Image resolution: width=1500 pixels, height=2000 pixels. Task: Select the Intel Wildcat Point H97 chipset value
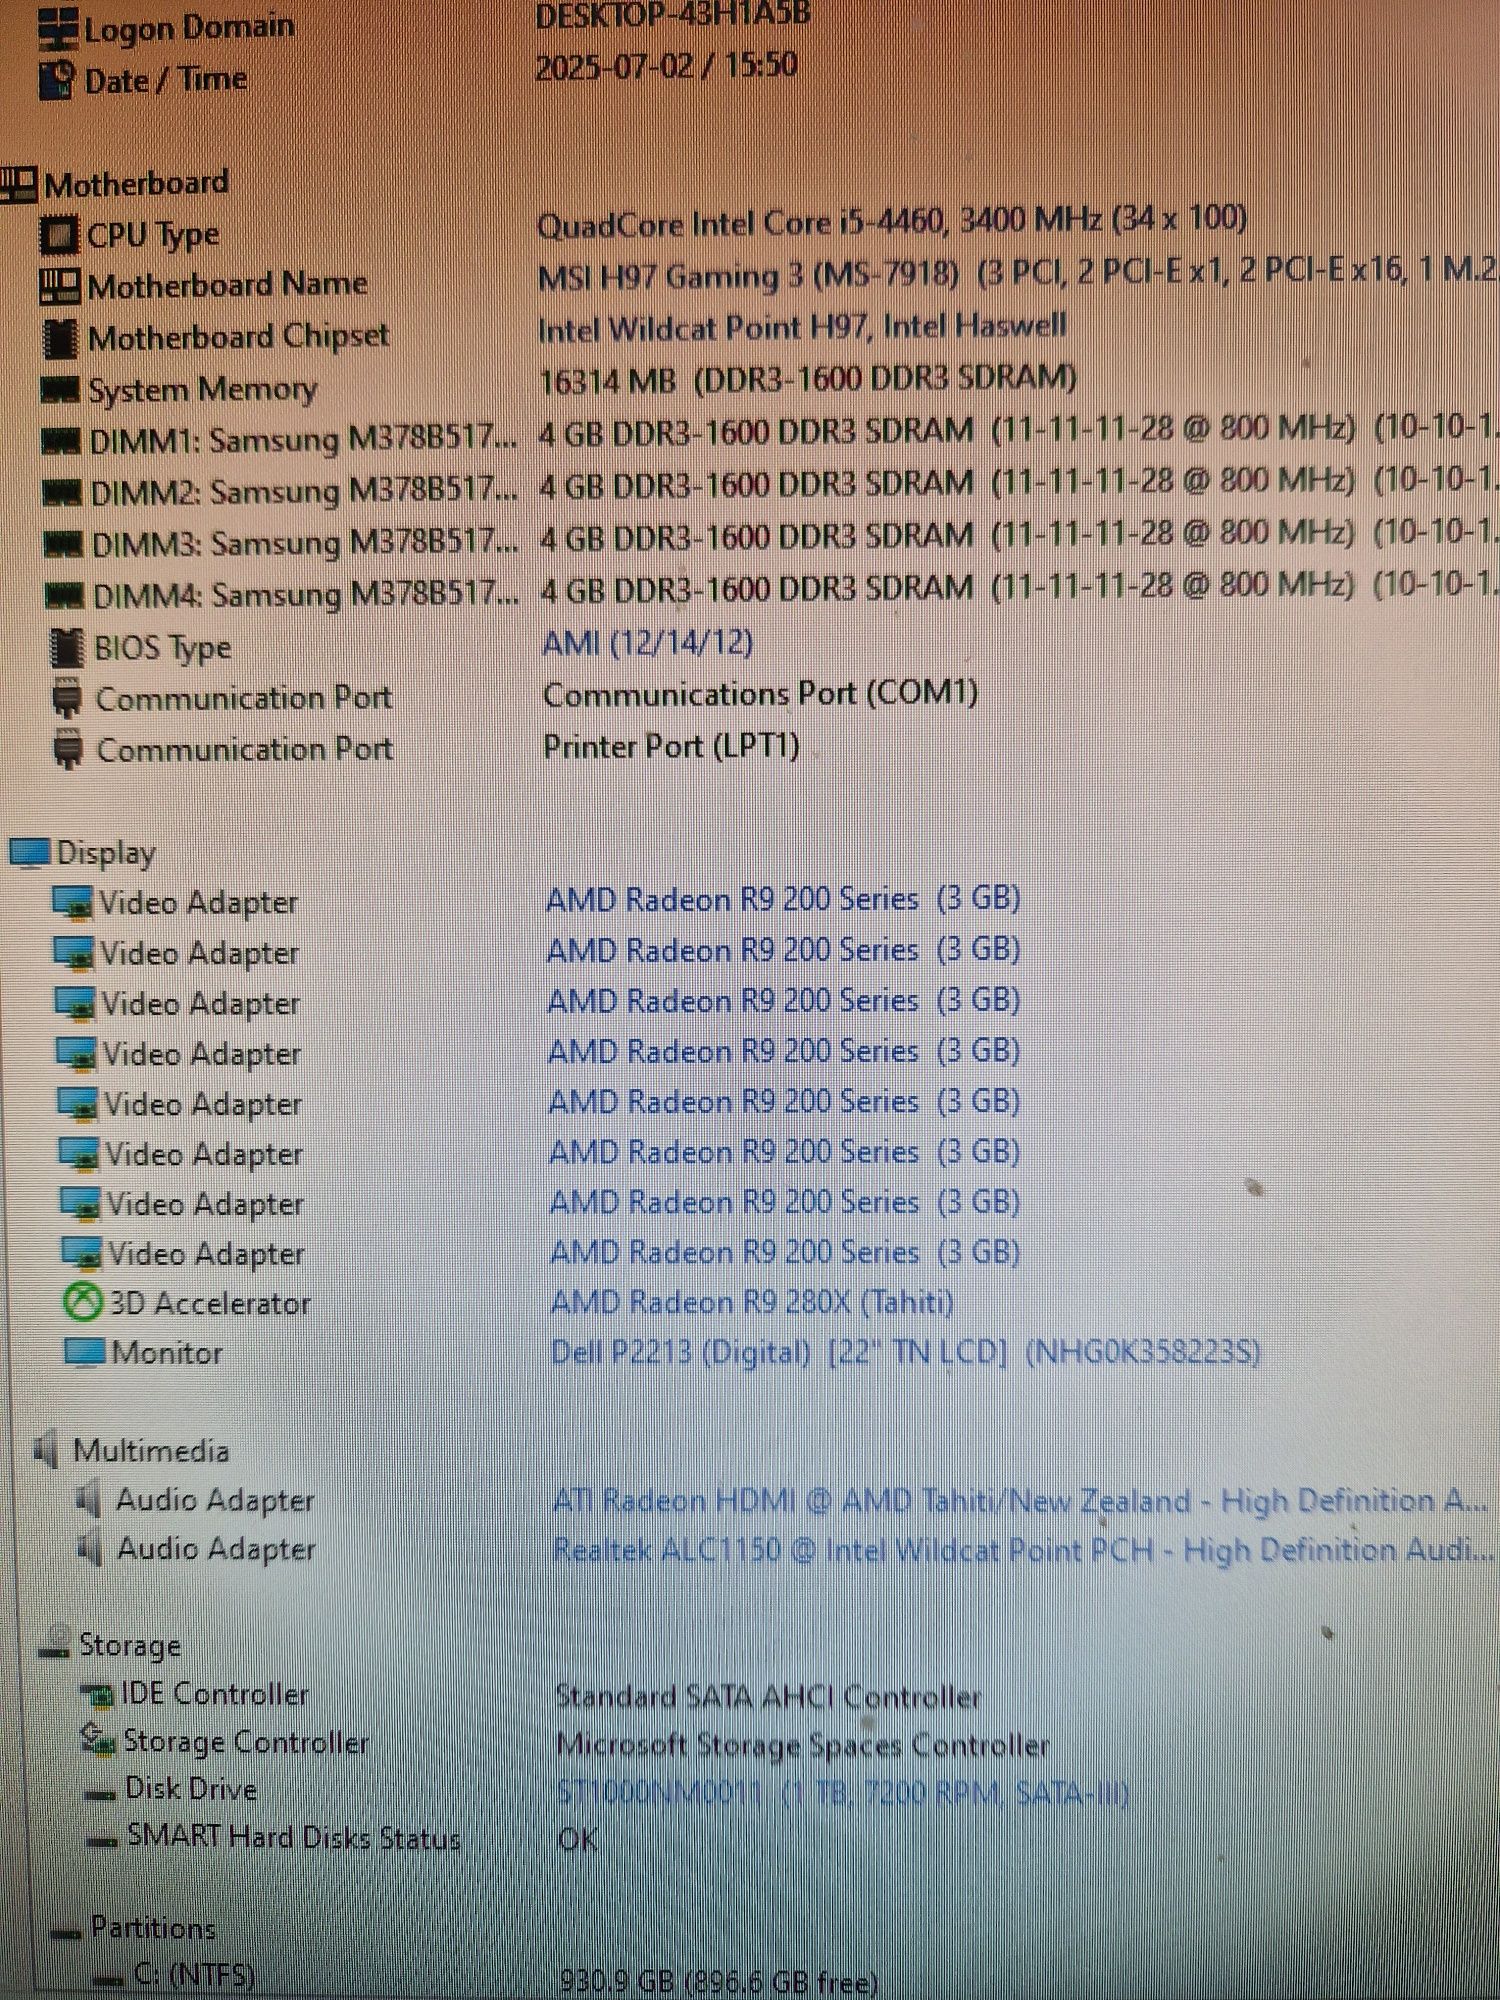pos(802,327)
